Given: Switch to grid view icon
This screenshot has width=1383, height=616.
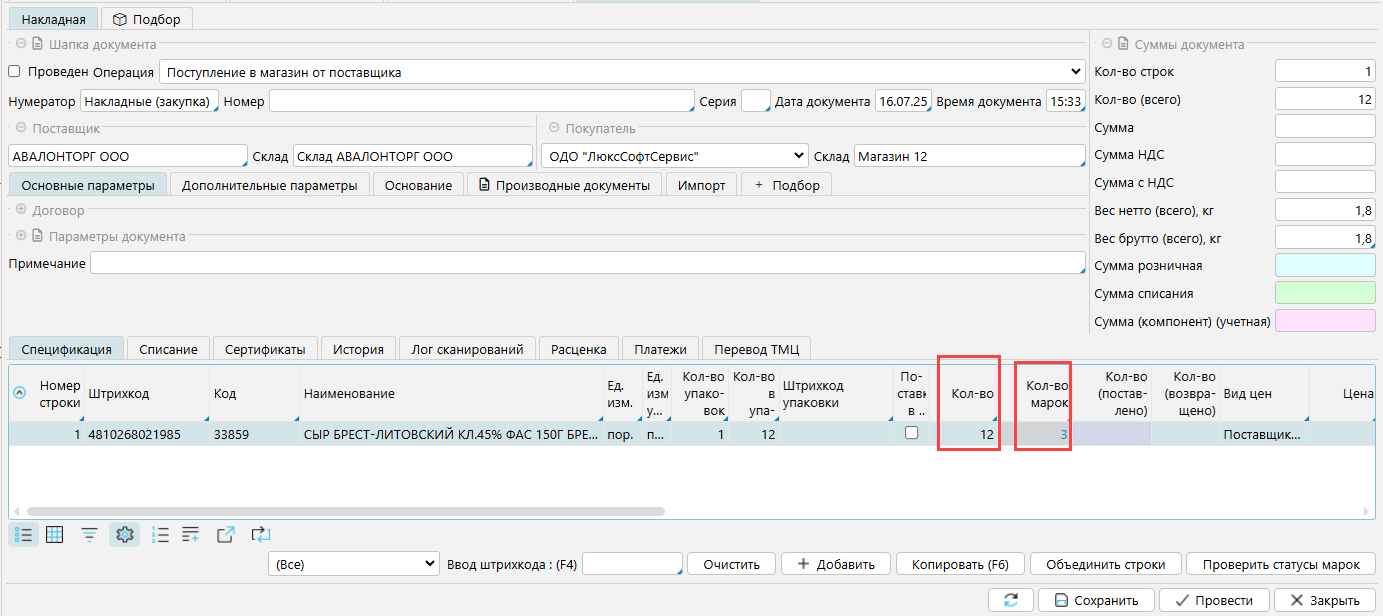Looking at the screenshot, I should pyautogui.click(x=55, y=535).
